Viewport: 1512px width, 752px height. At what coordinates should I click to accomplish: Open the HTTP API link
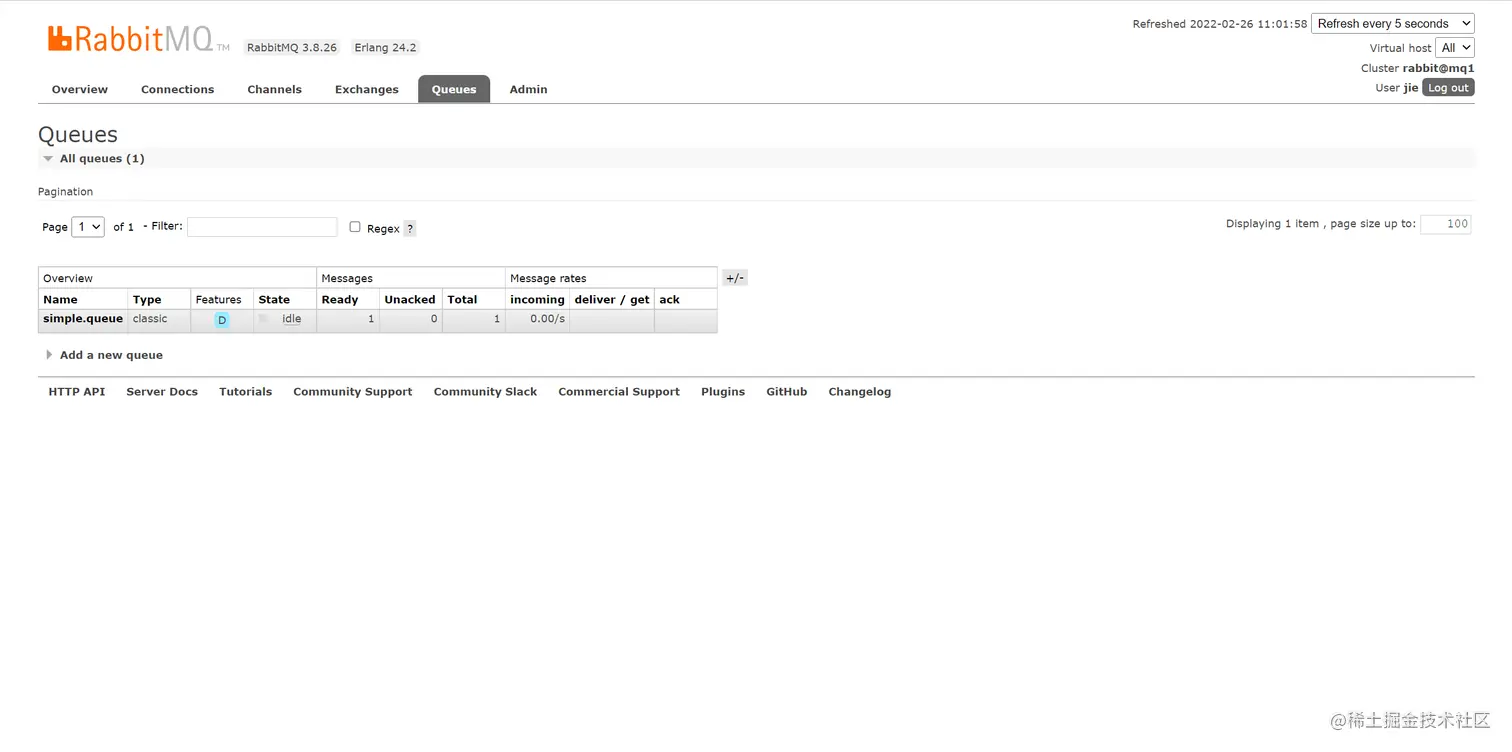[x=77, y=392]
